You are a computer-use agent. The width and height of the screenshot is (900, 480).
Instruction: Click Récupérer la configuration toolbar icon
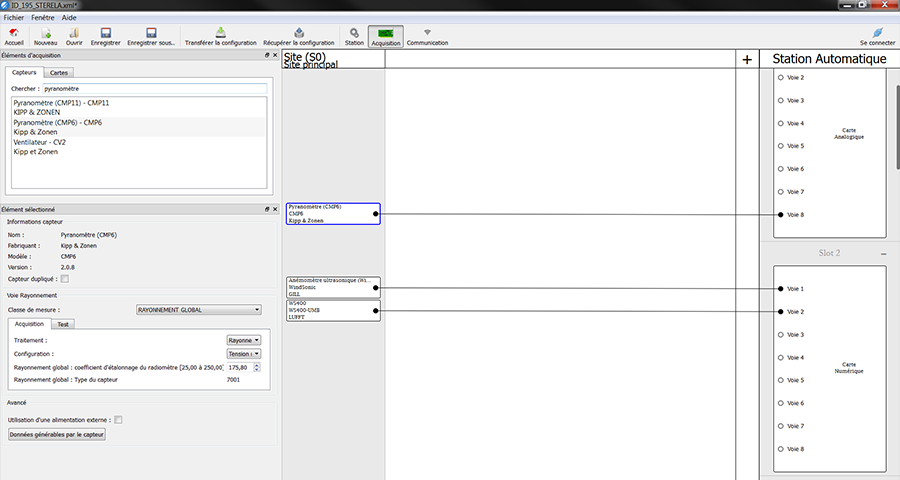point(298,33)
